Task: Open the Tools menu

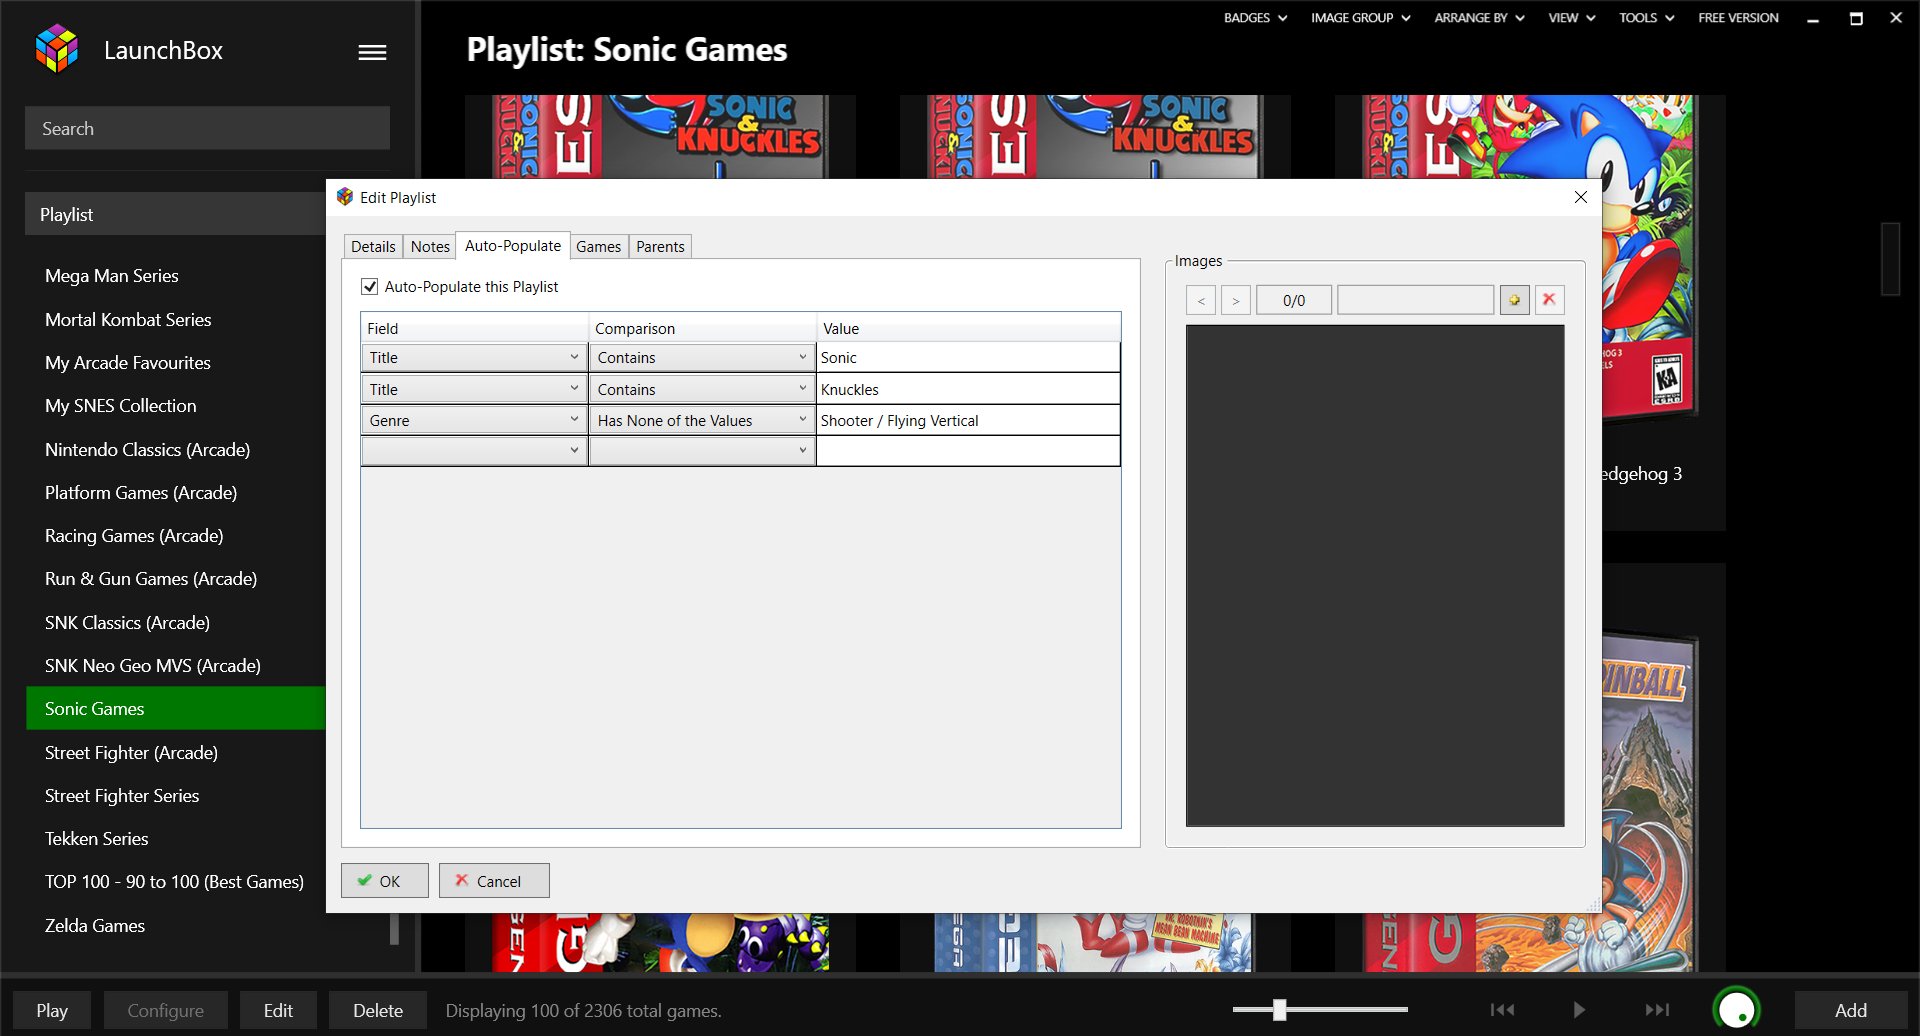Action: 1646,18
